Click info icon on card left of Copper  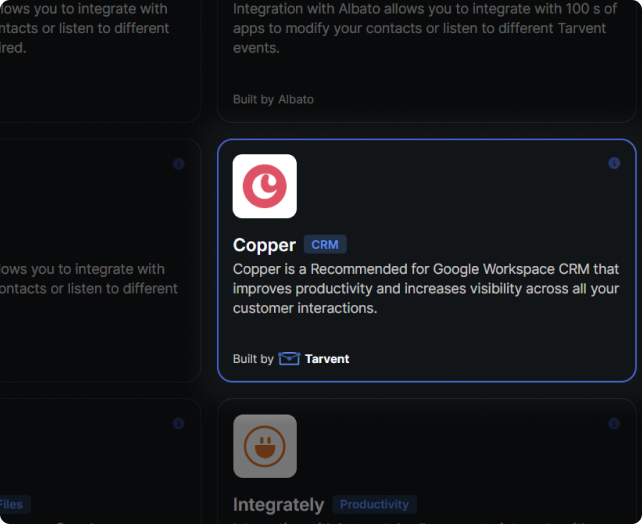pyautogui.click(x=179, y=164)
